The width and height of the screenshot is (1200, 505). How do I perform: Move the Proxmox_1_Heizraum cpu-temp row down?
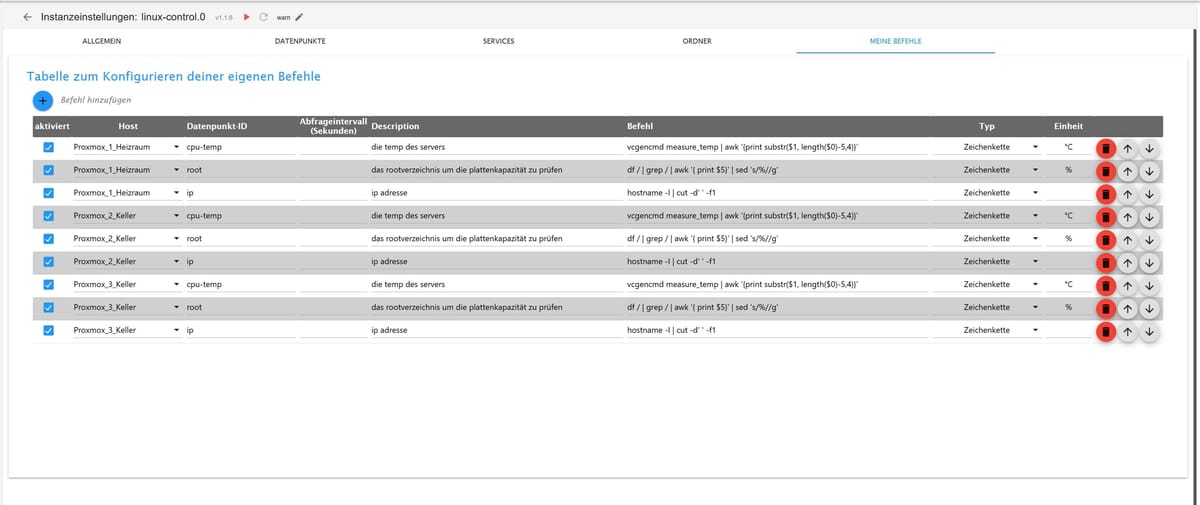pos(1149,148)
